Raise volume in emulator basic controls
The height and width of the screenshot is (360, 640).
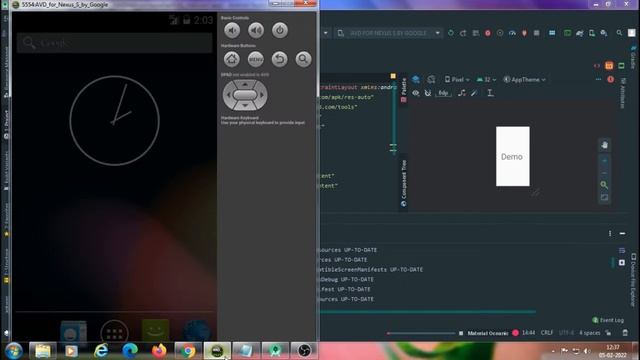[x=256, y=30]
